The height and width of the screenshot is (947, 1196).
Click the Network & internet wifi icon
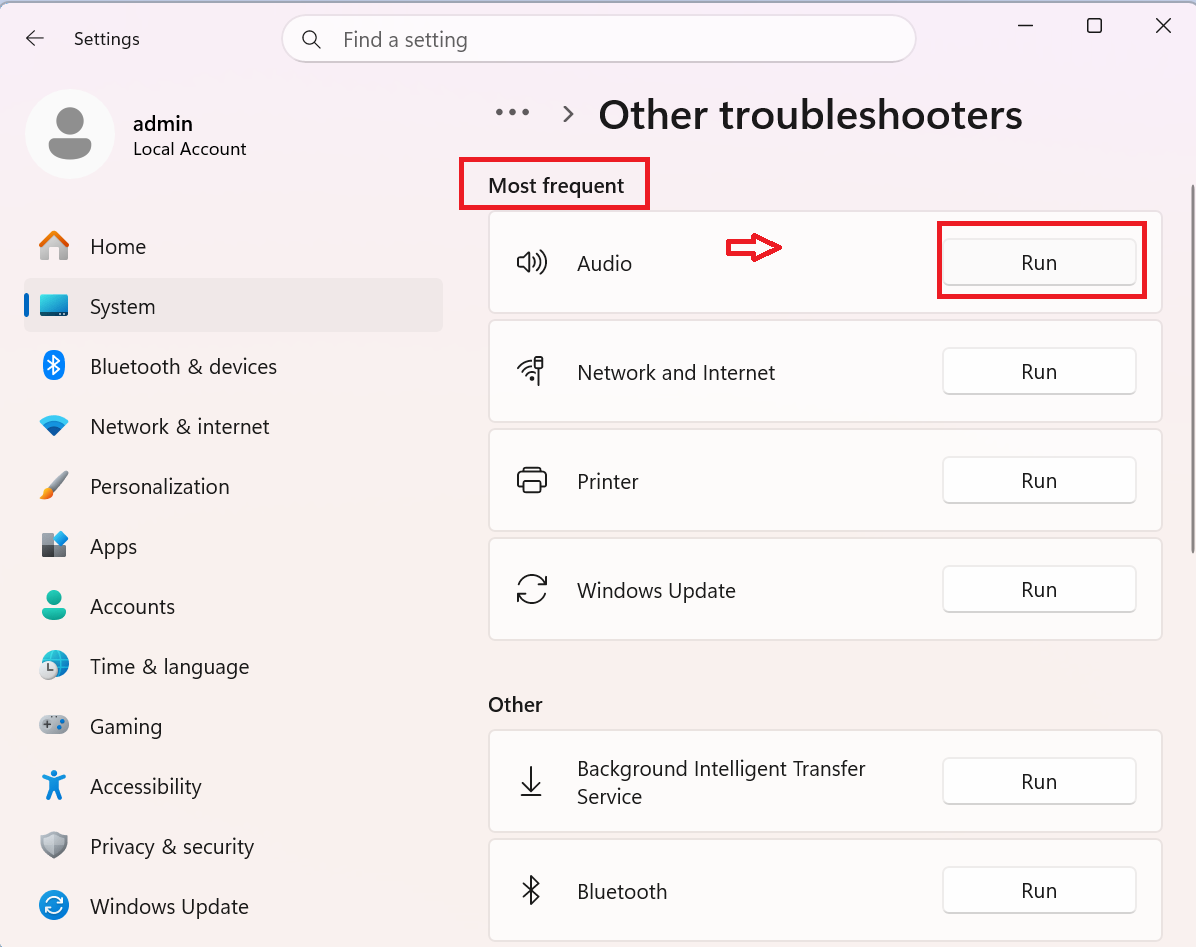pyautogui.click(x=54, y=425)
